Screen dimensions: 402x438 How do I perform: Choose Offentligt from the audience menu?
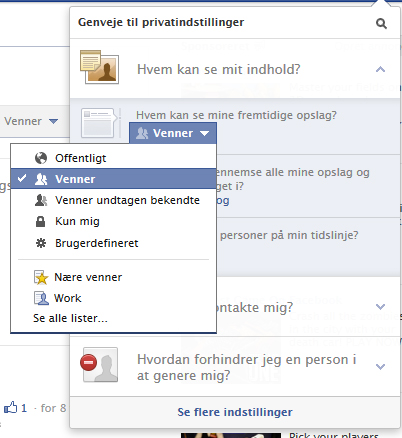pos(113,158)
